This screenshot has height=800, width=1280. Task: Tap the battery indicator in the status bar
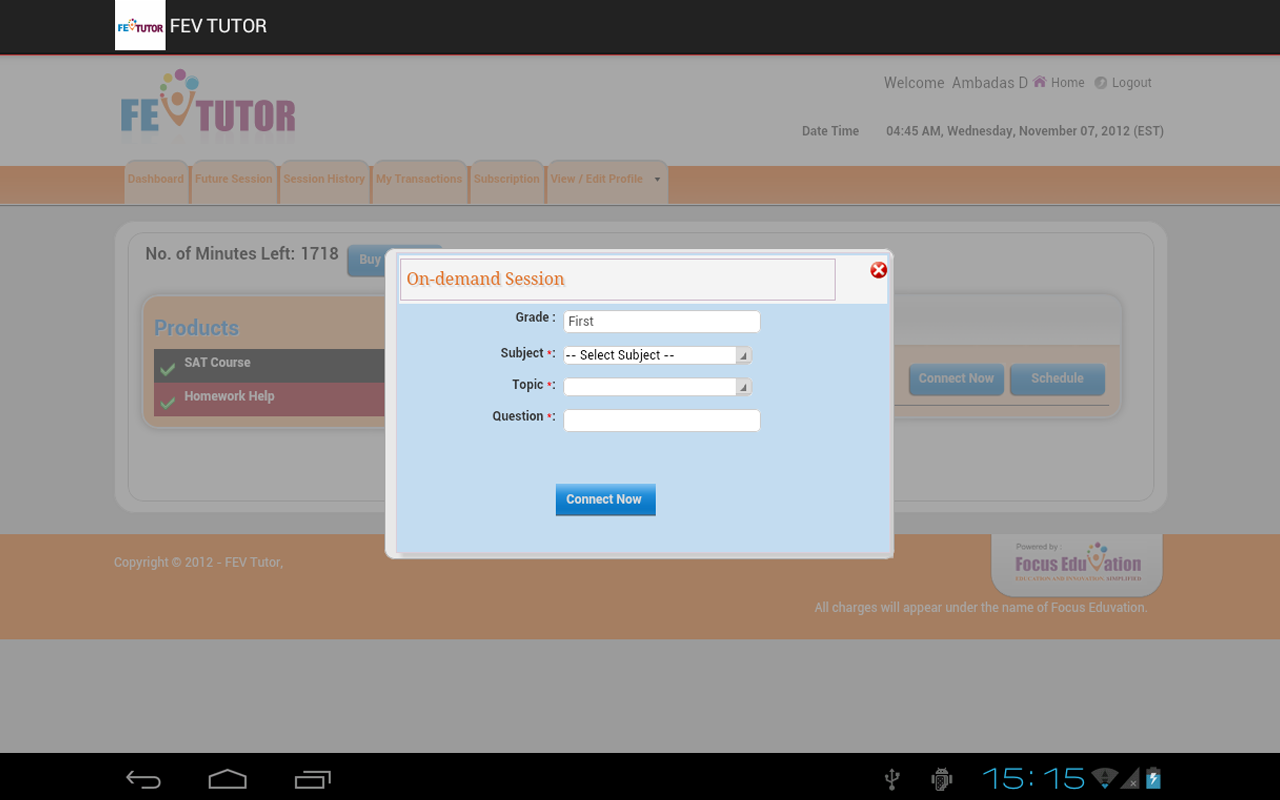click(1152, 777)
